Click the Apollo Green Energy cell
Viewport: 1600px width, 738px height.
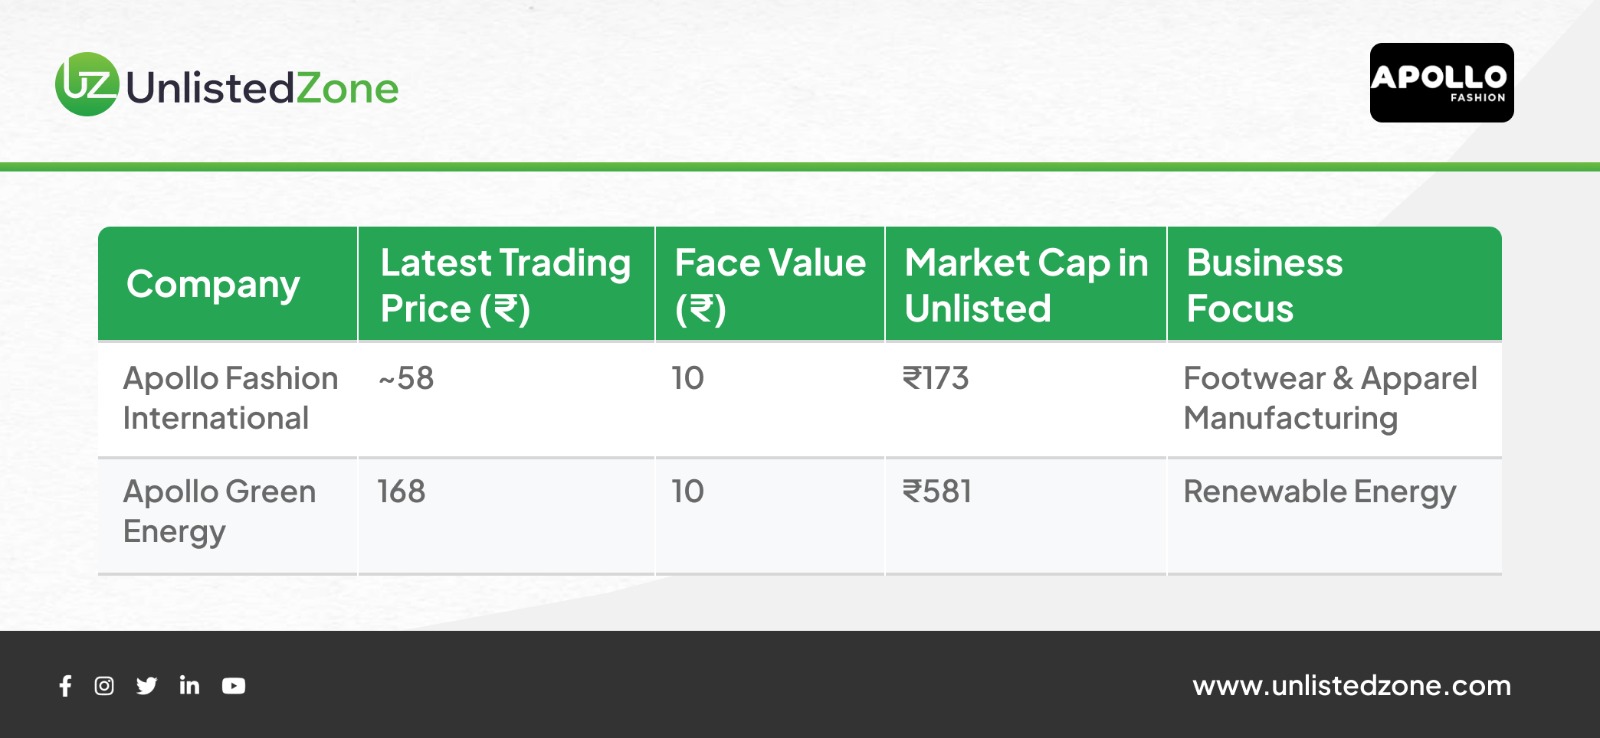tap(219, 511)
